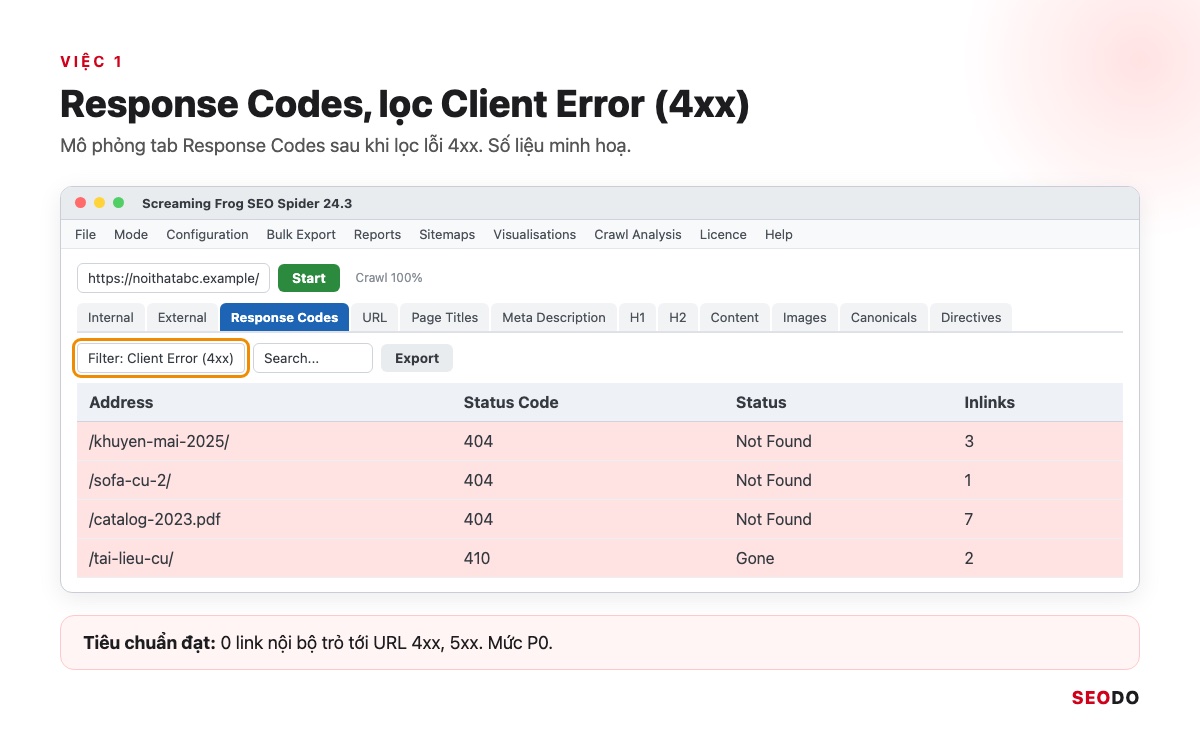Open the Content tab
Image resolution: width=1200 pixels, height=730 pixels.
(735, 317)
